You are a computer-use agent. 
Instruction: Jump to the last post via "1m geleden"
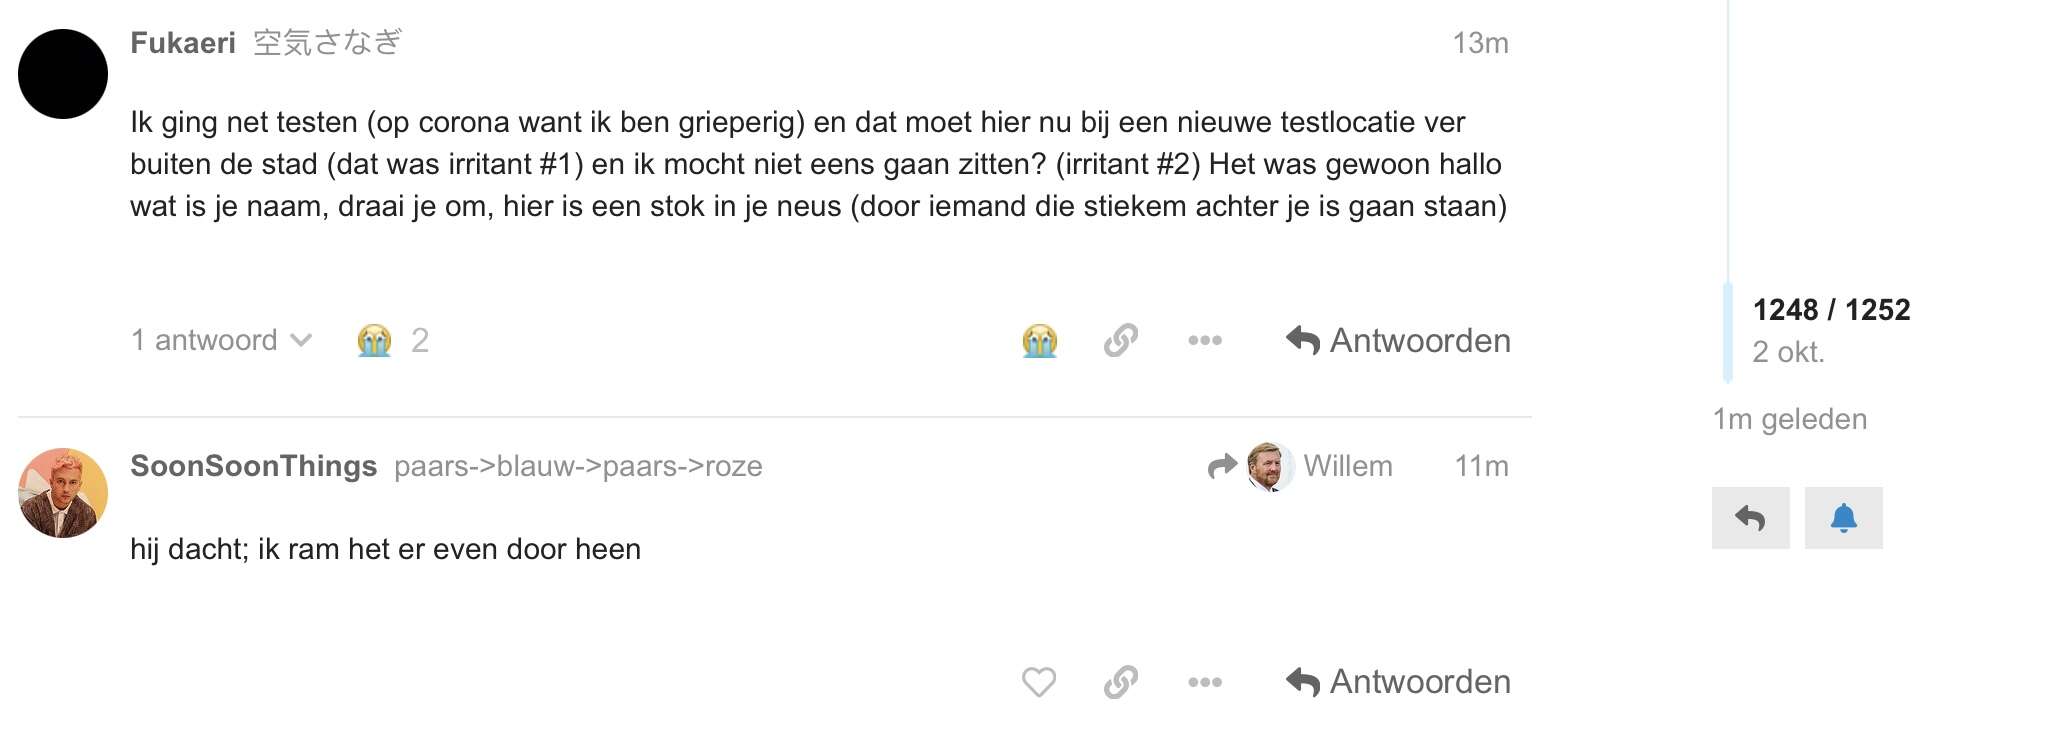point(1790,419)
